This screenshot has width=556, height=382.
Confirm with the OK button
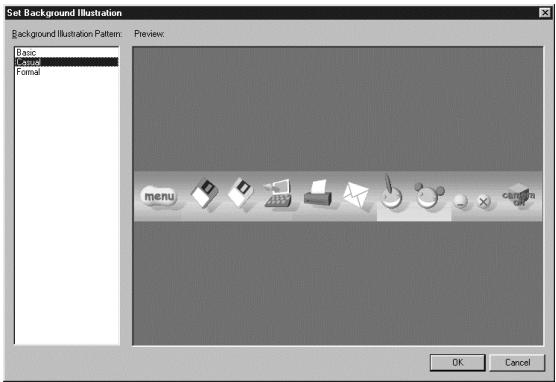click(x=457, y=362)
